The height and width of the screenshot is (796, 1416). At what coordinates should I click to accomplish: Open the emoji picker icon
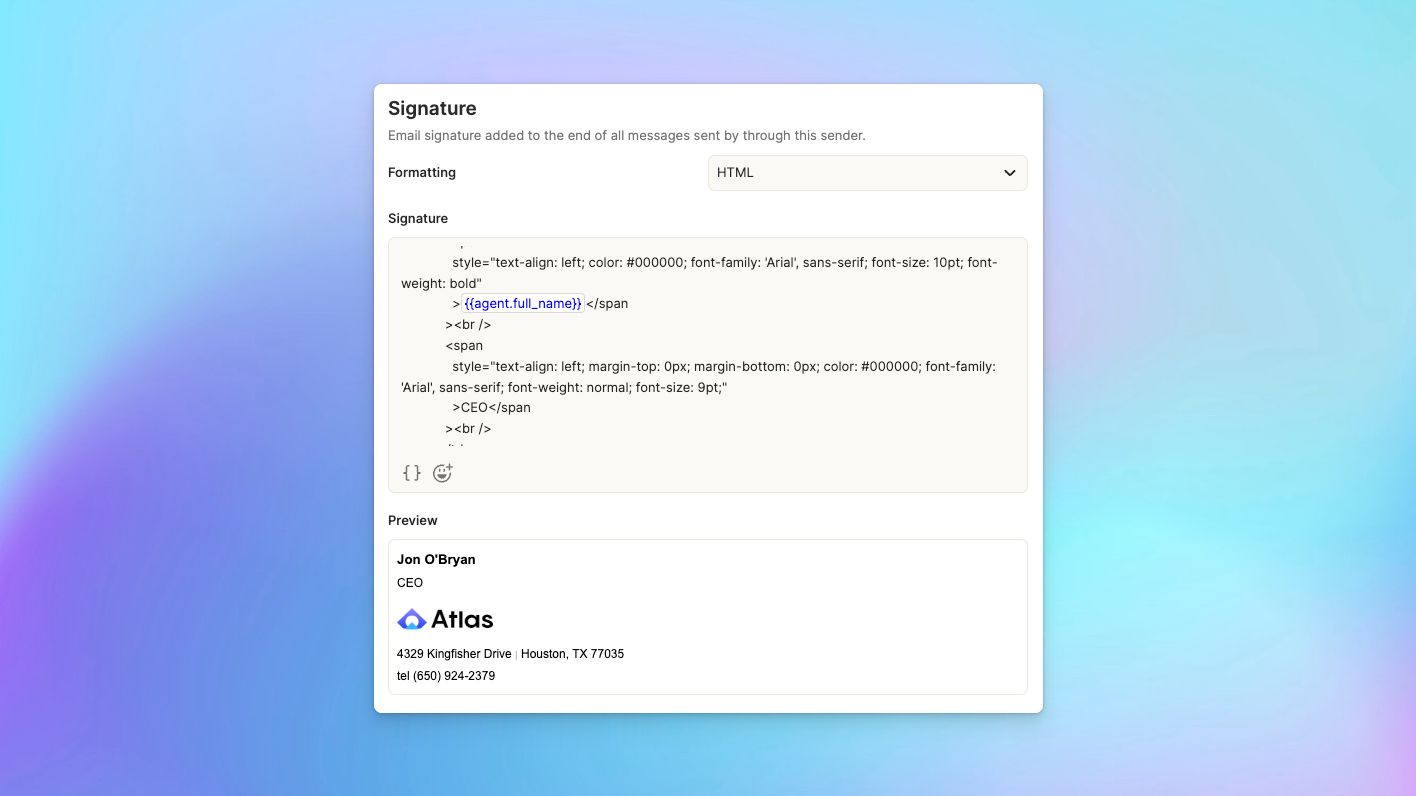pyautogui.click(x=443, y=473)
